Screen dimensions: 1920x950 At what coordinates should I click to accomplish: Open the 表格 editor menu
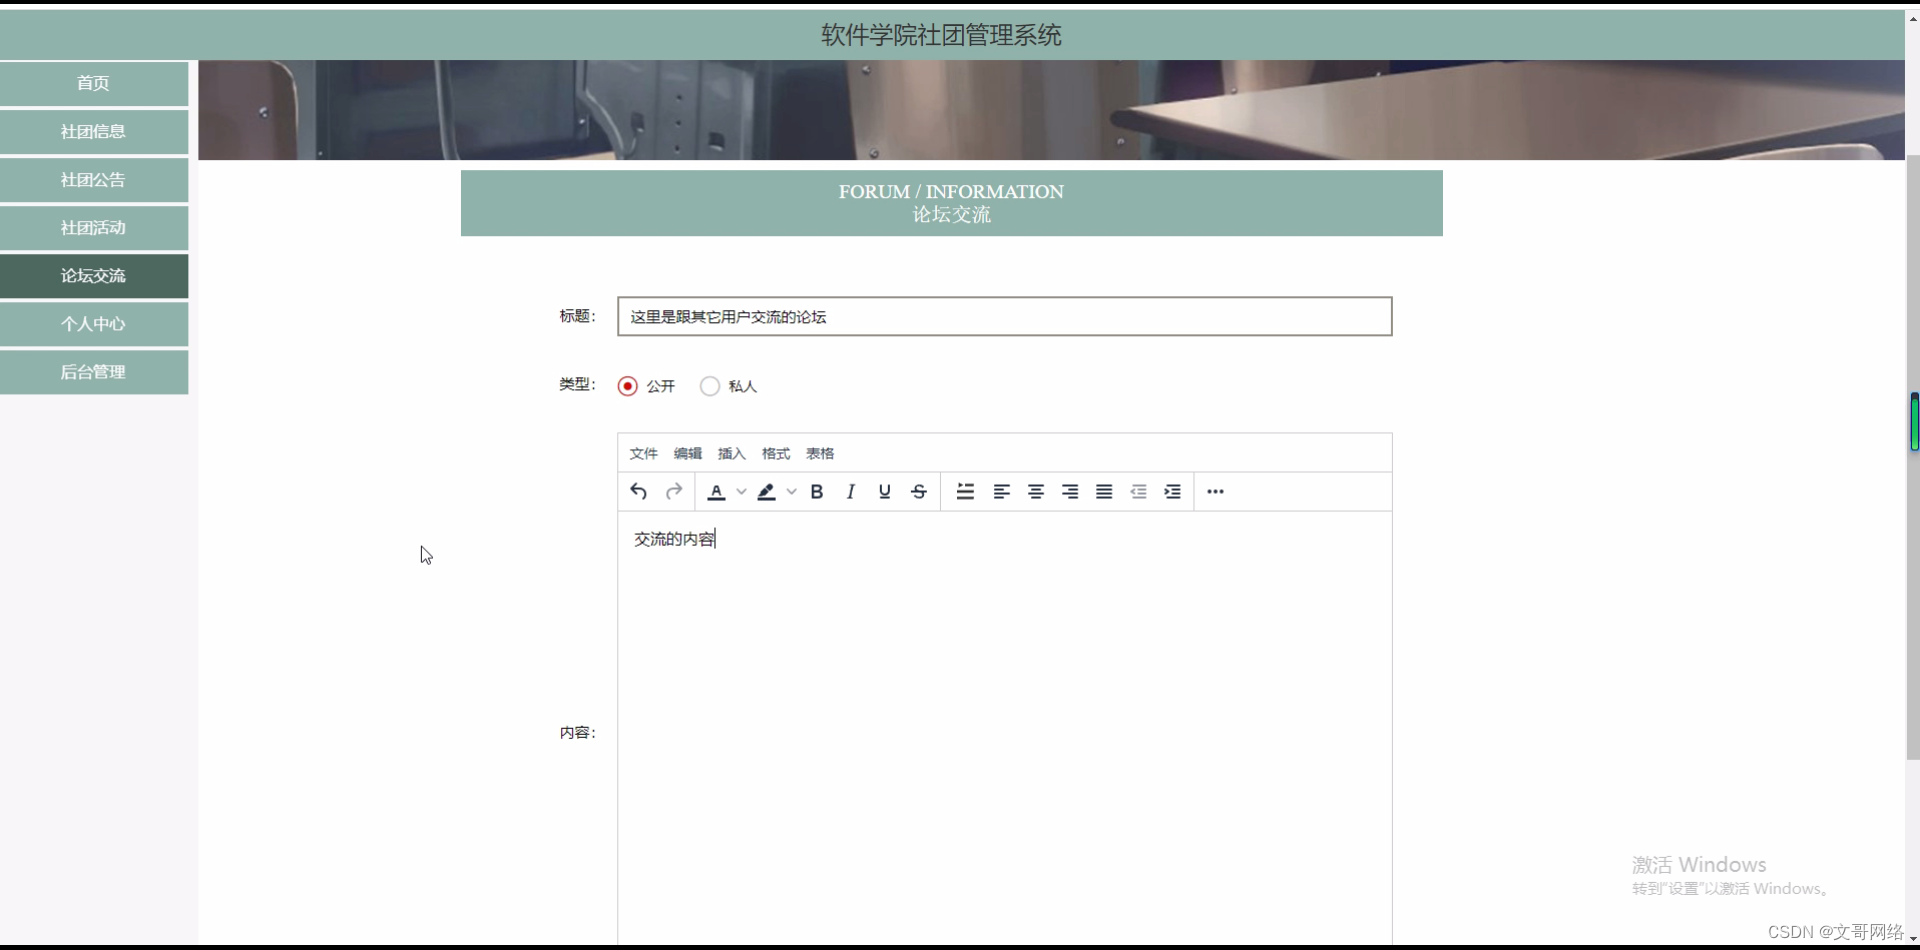(x=819, y=453)
